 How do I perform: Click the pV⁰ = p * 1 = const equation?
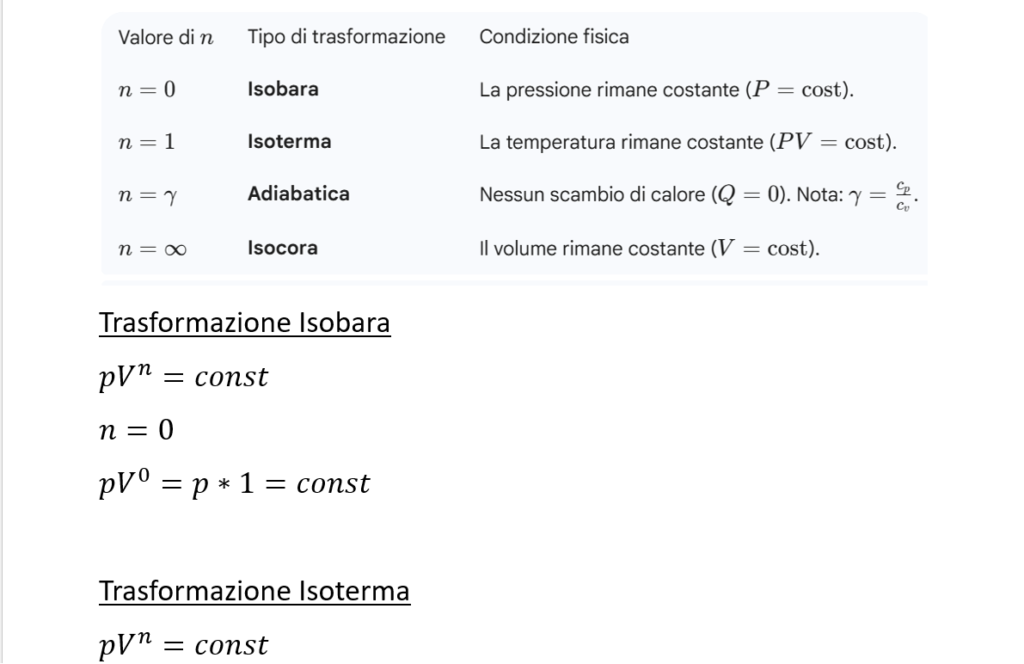click(x=234, y=483)
